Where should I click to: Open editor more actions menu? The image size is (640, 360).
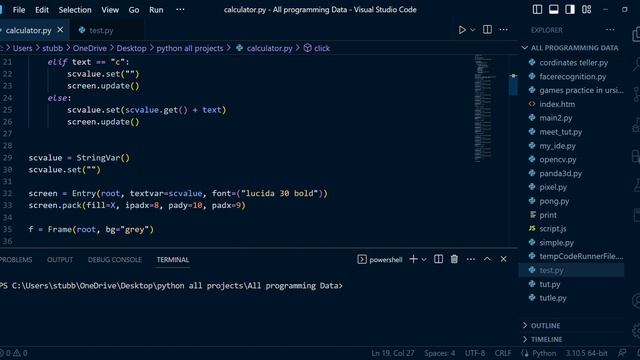pyautogui.click(x=504, y=29)
